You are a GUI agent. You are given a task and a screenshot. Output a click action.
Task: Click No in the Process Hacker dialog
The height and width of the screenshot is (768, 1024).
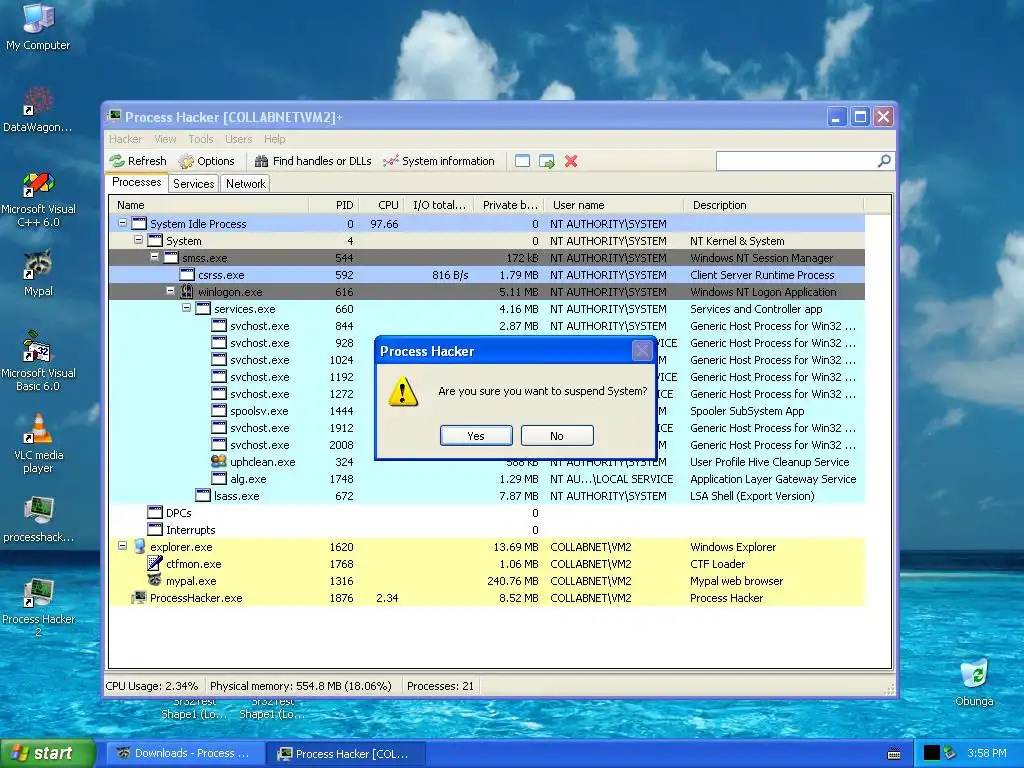557,436
